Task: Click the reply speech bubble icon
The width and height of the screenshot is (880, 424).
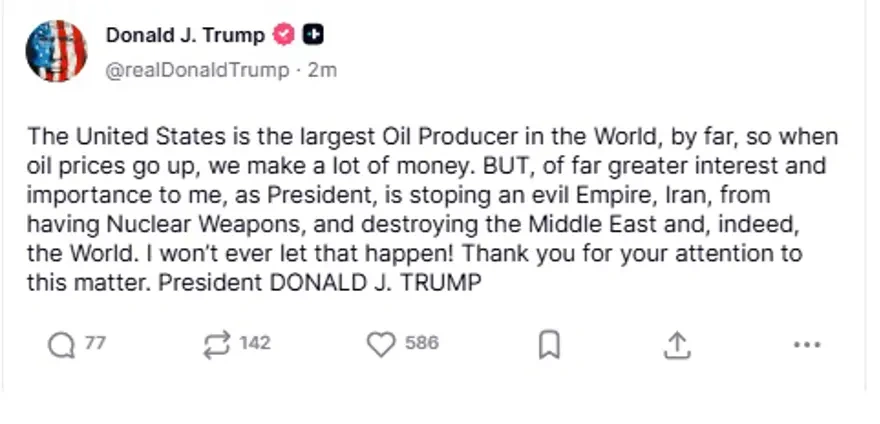Action: coord(61,345)
